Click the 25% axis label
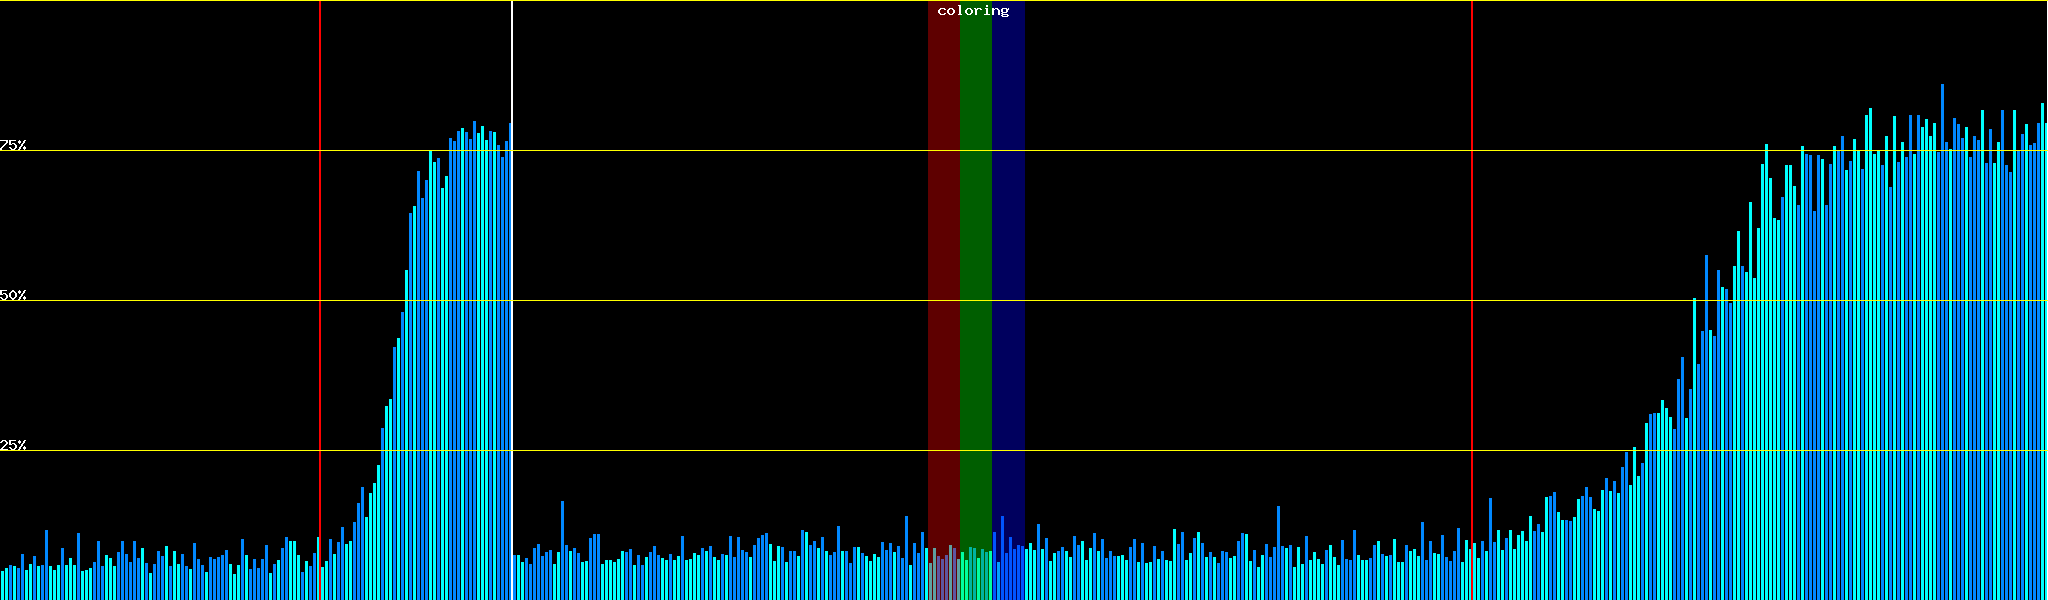 pos(13,445)
